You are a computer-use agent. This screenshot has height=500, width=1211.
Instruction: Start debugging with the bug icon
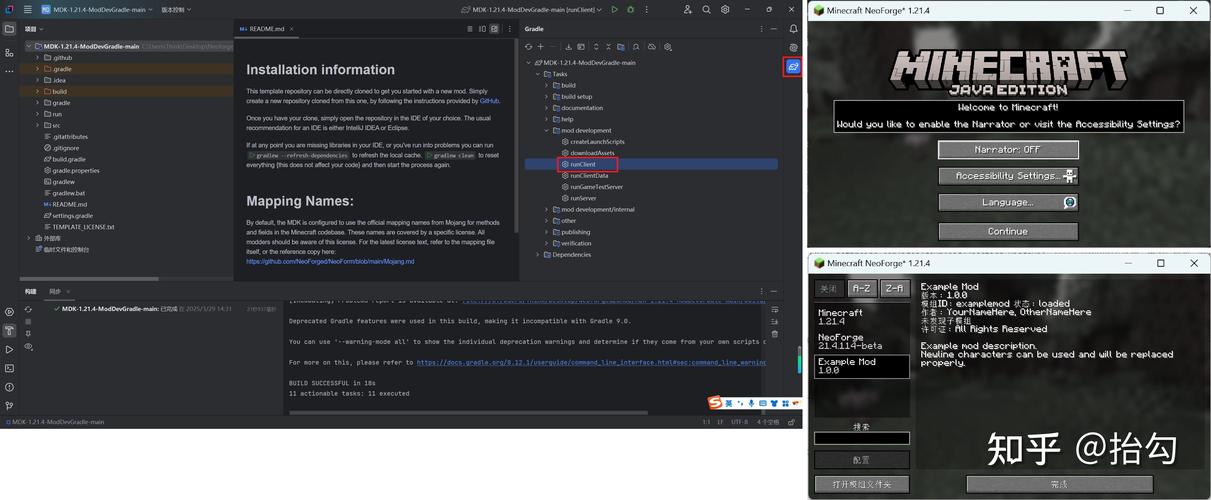[x=629, y=9]
